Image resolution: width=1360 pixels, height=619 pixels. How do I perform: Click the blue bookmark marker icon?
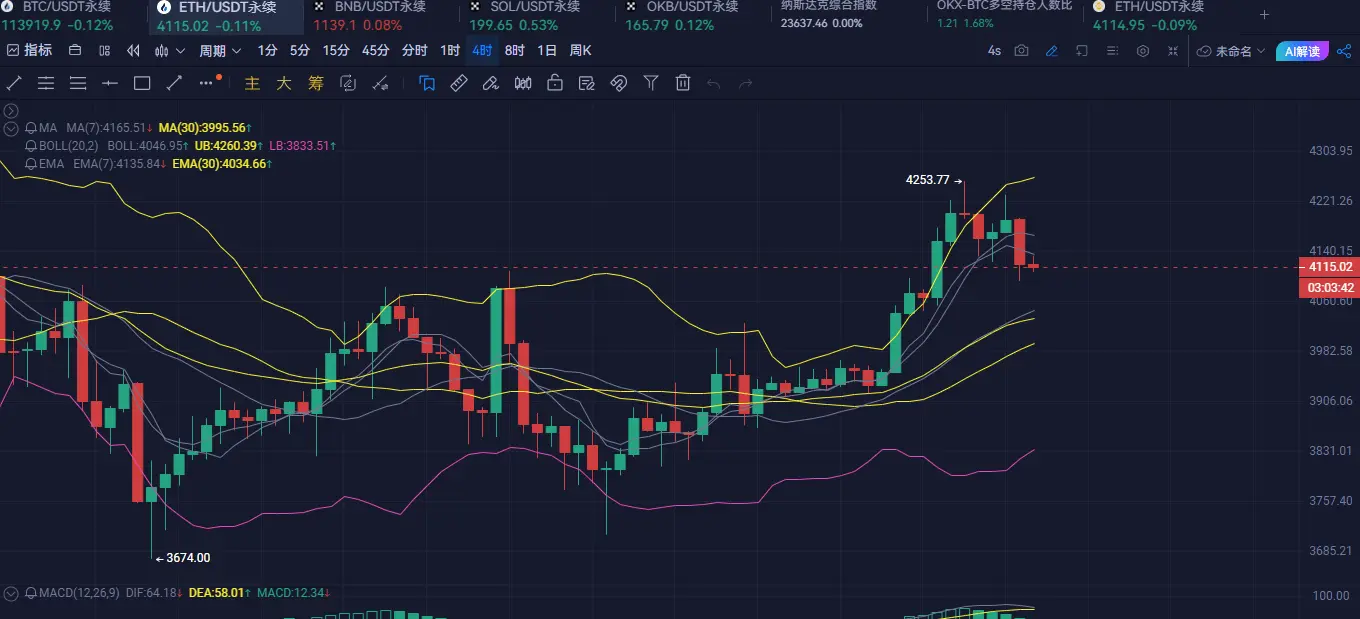(427, 83)
